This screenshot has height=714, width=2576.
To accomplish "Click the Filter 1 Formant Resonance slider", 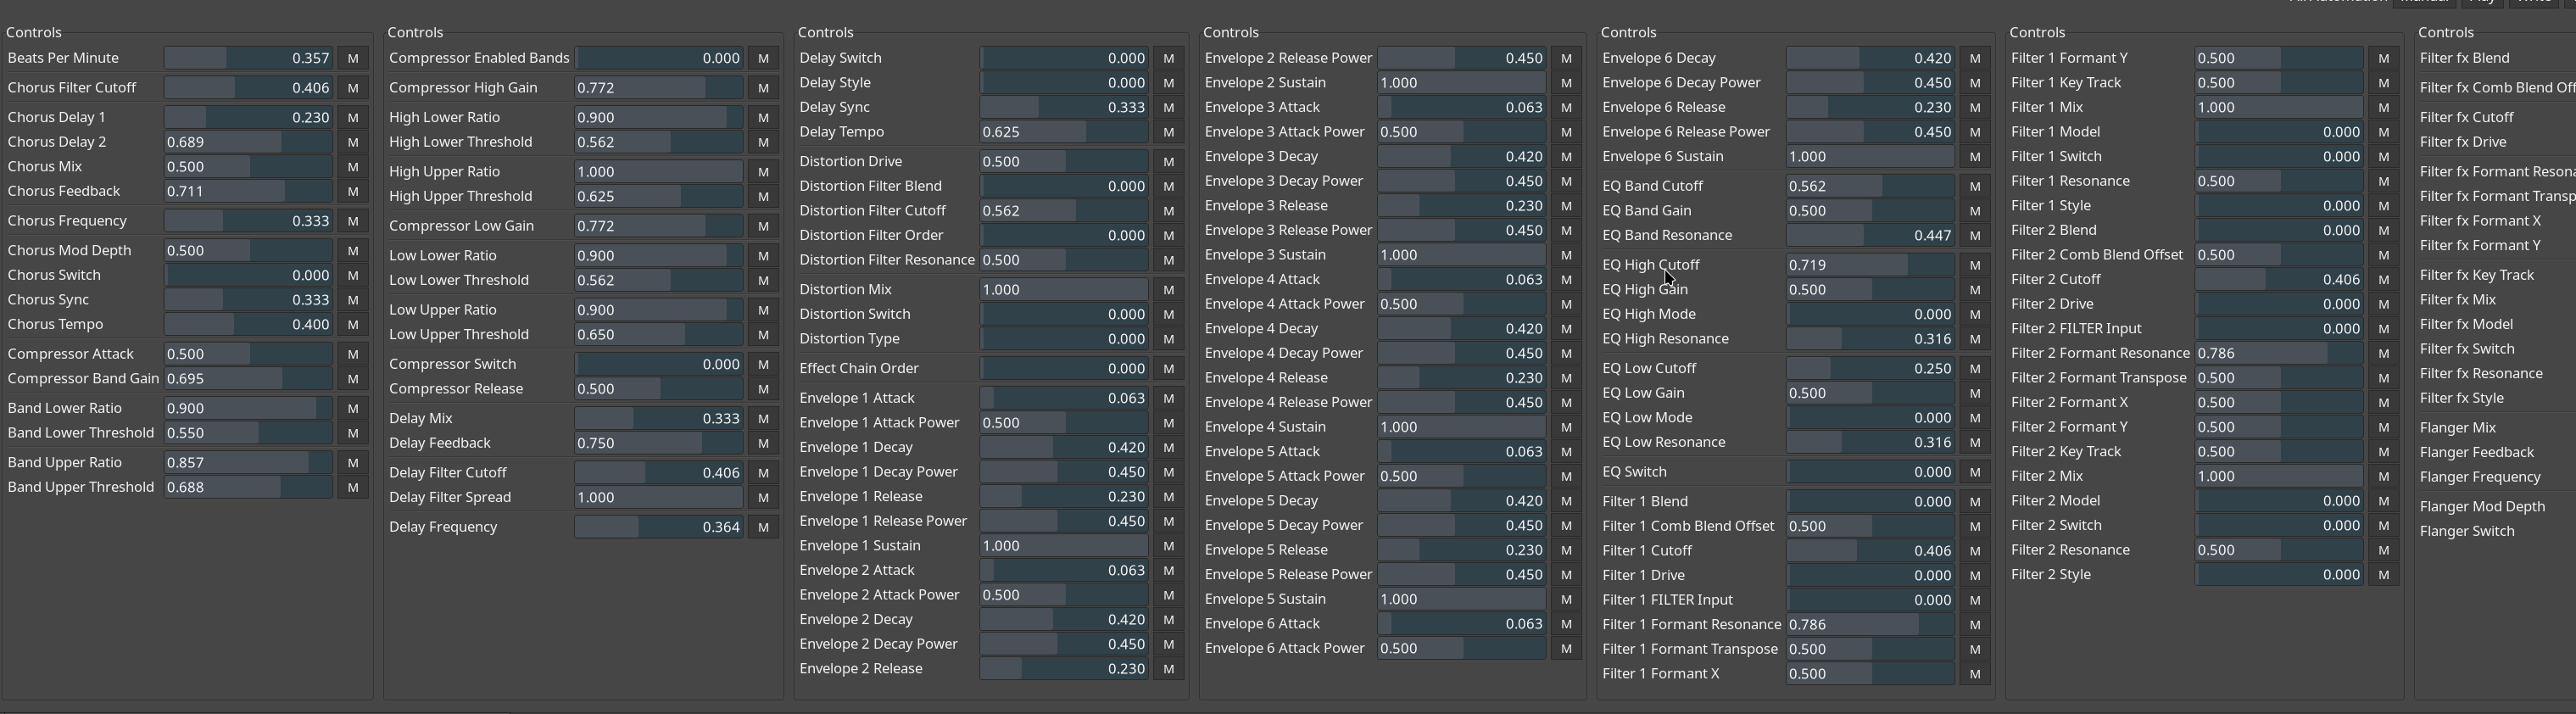I will tap(1869, 624).
